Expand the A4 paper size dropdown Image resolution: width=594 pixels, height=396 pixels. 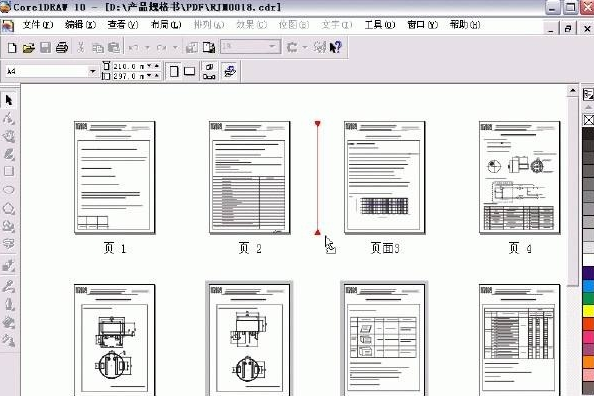[92, 71]
